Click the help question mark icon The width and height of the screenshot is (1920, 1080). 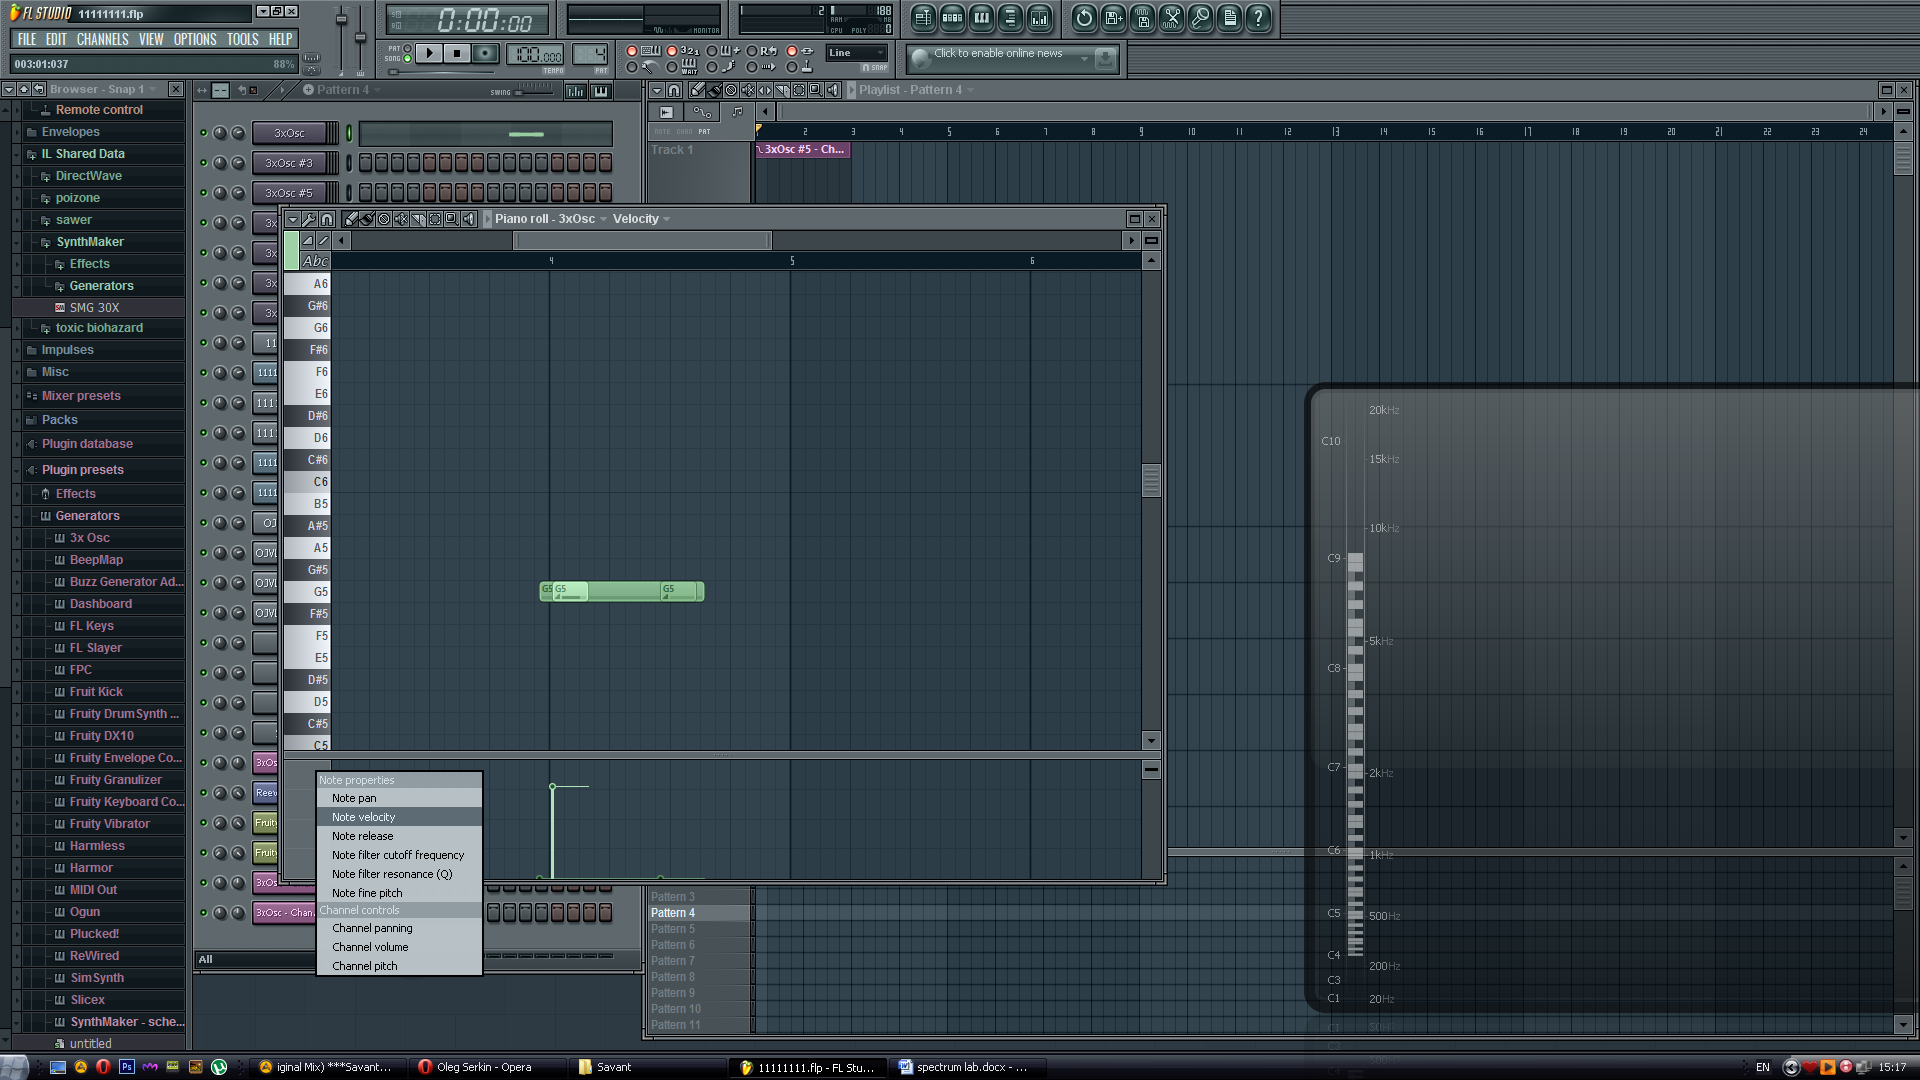1258,17
